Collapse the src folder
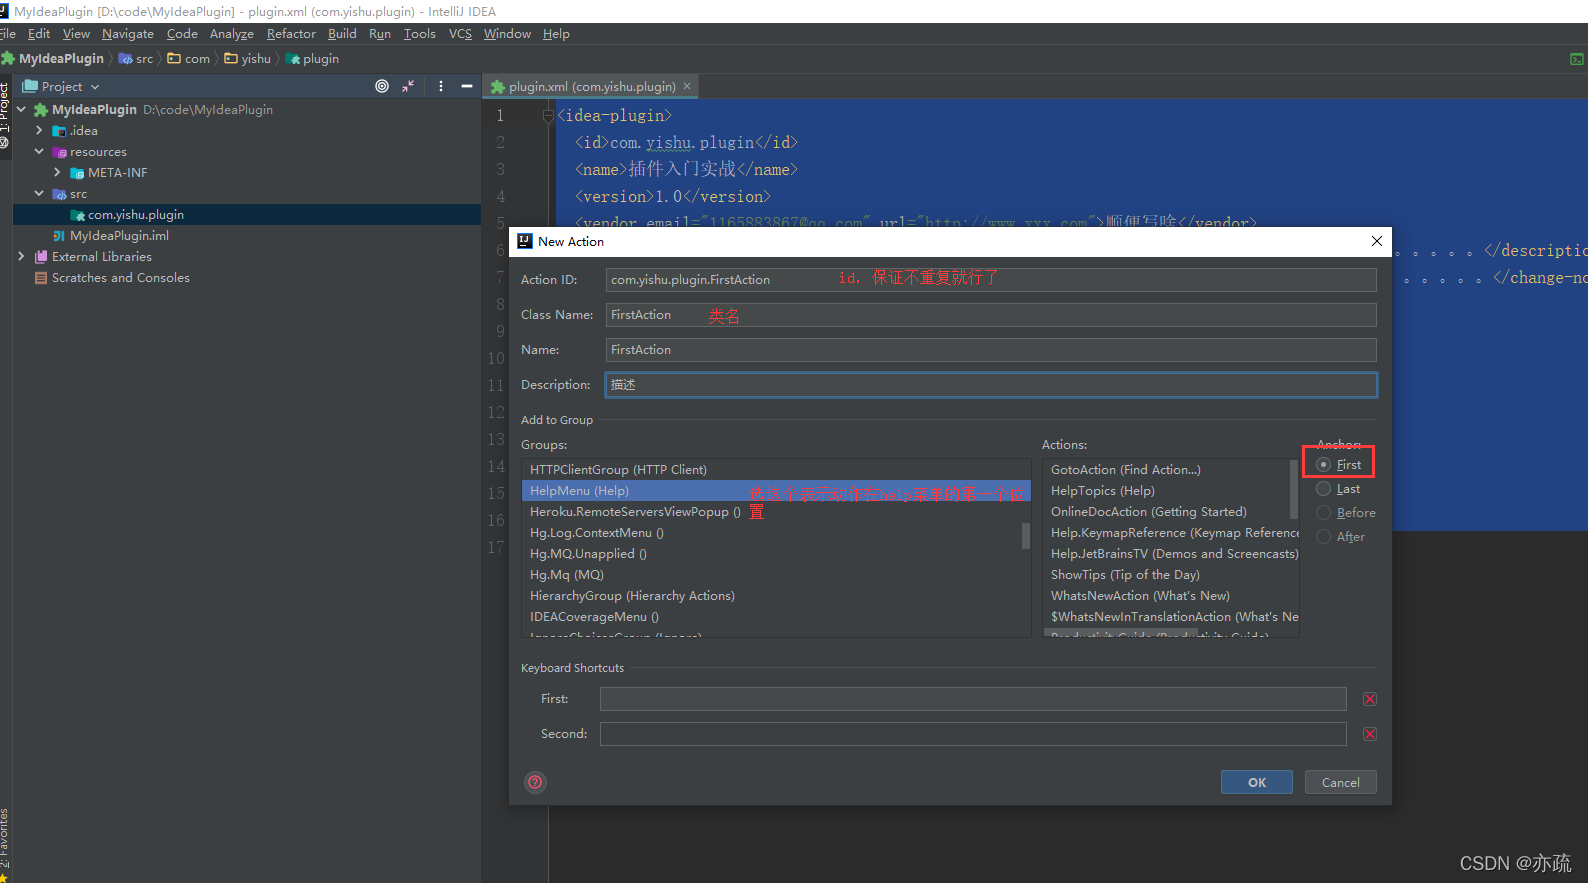The height and width of the screenshot is (883, 1588). pyautogui.click(x=39, y=194)
